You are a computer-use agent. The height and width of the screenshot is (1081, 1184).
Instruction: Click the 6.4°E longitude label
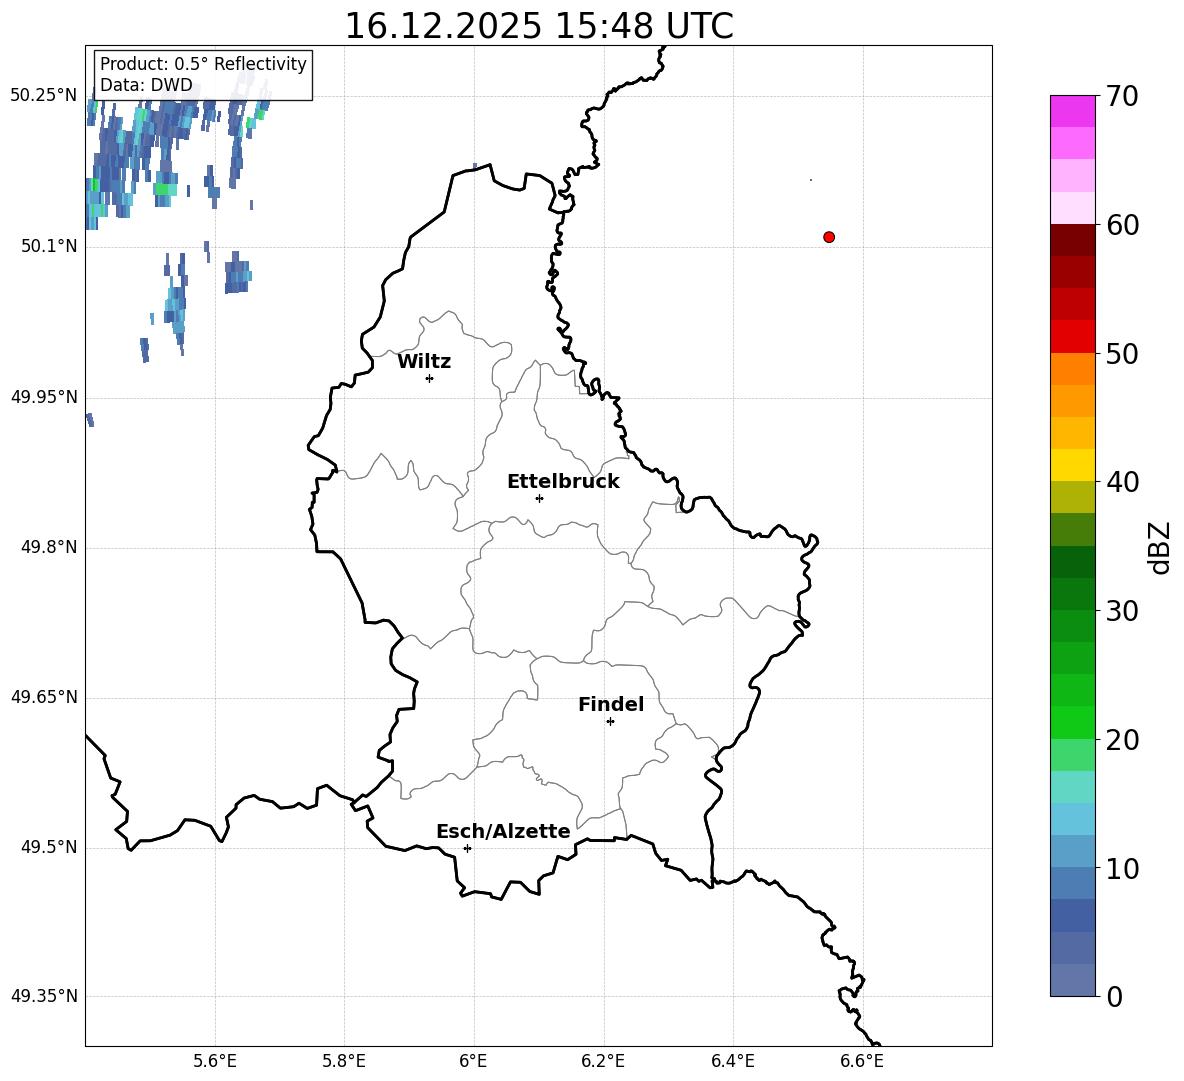(x=732, y=1061)
